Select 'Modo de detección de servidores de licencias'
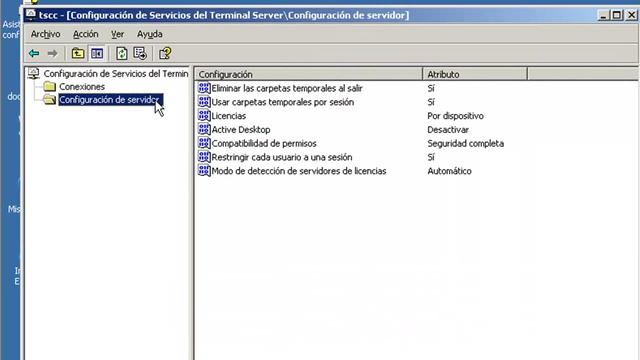This screenshot has height=360, width=640. click(x=299, y=171)
